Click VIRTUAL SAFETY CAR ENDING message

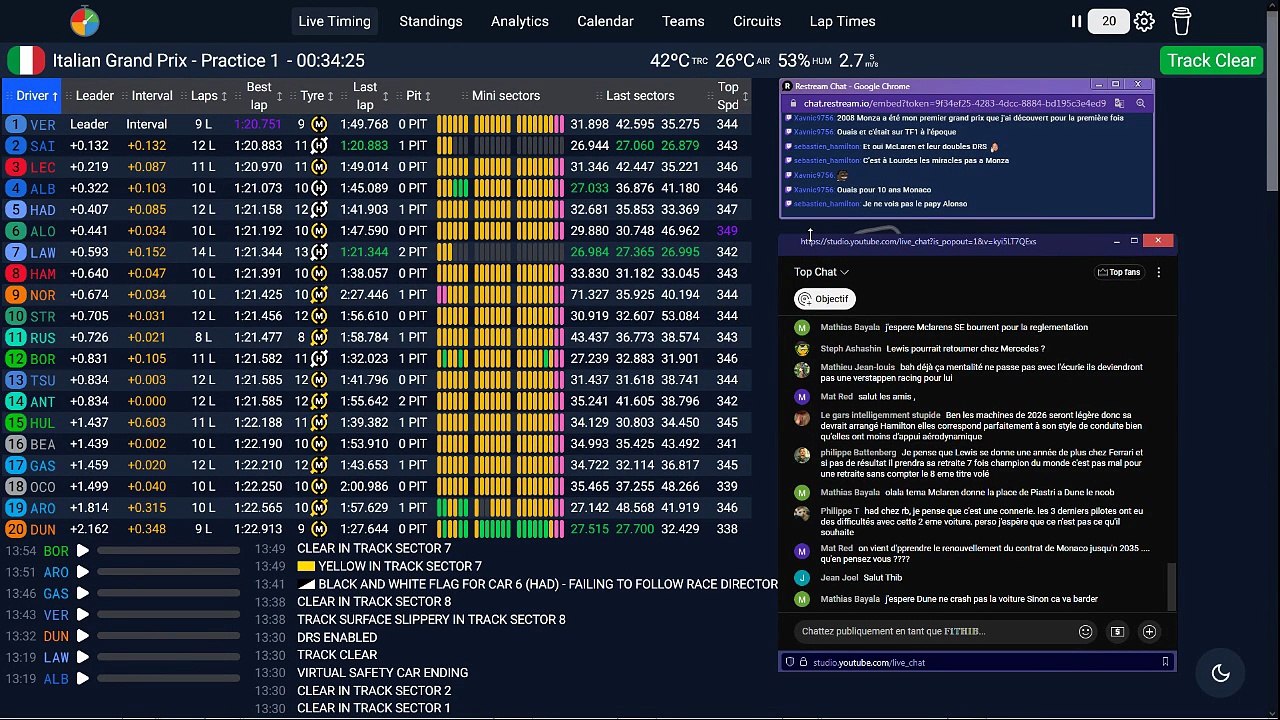point(382,673)
